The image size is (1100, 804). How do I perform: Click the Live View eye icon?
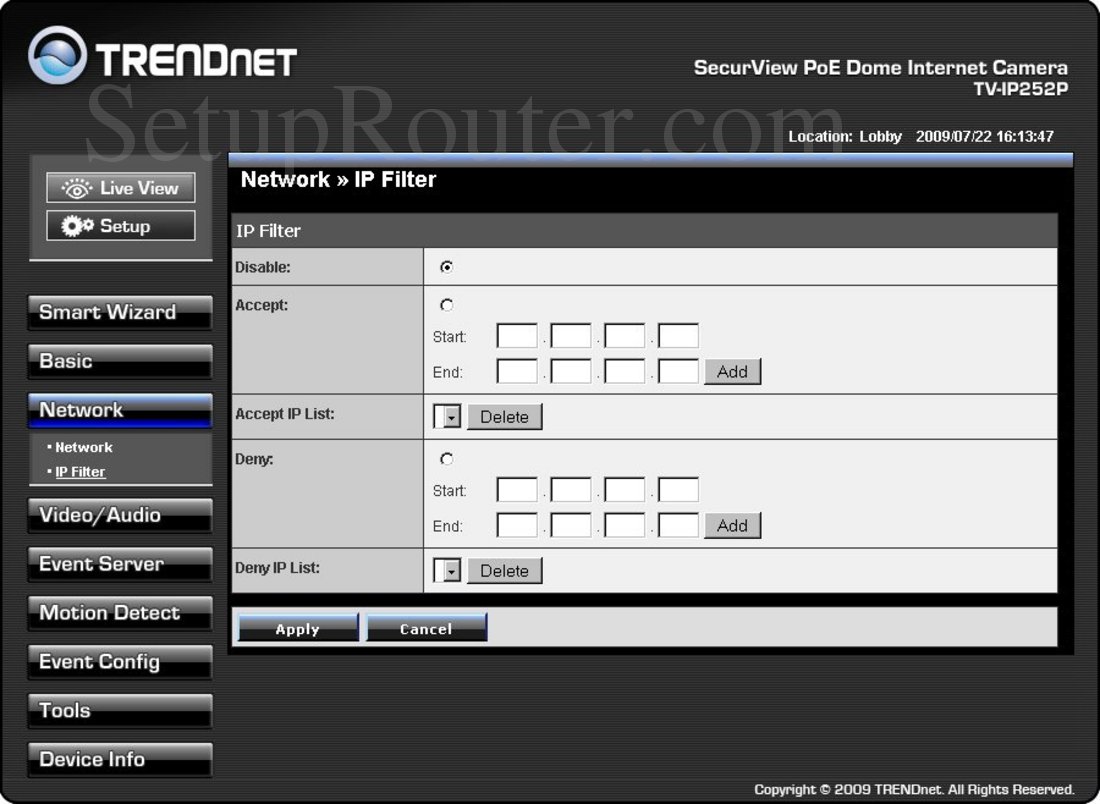75,187
